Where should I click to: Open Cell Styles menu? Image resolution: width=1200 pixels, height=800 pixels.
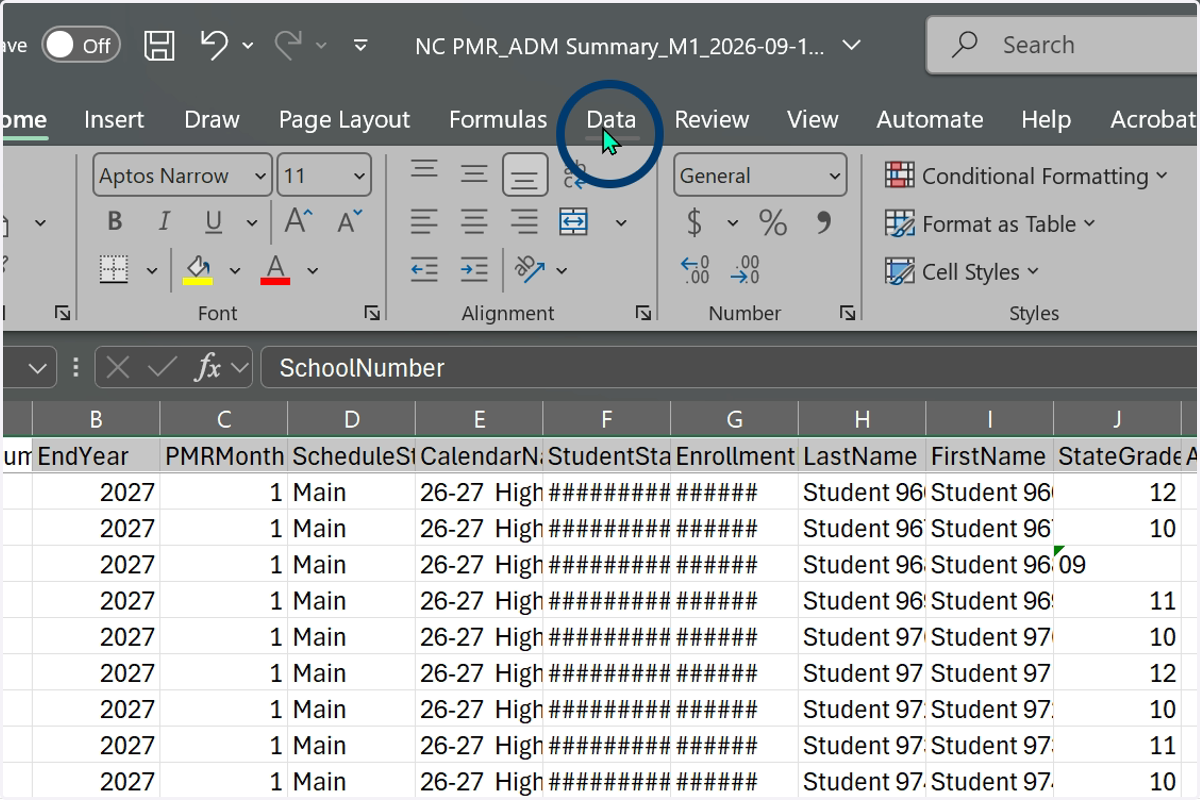click(x=962, y=272)
